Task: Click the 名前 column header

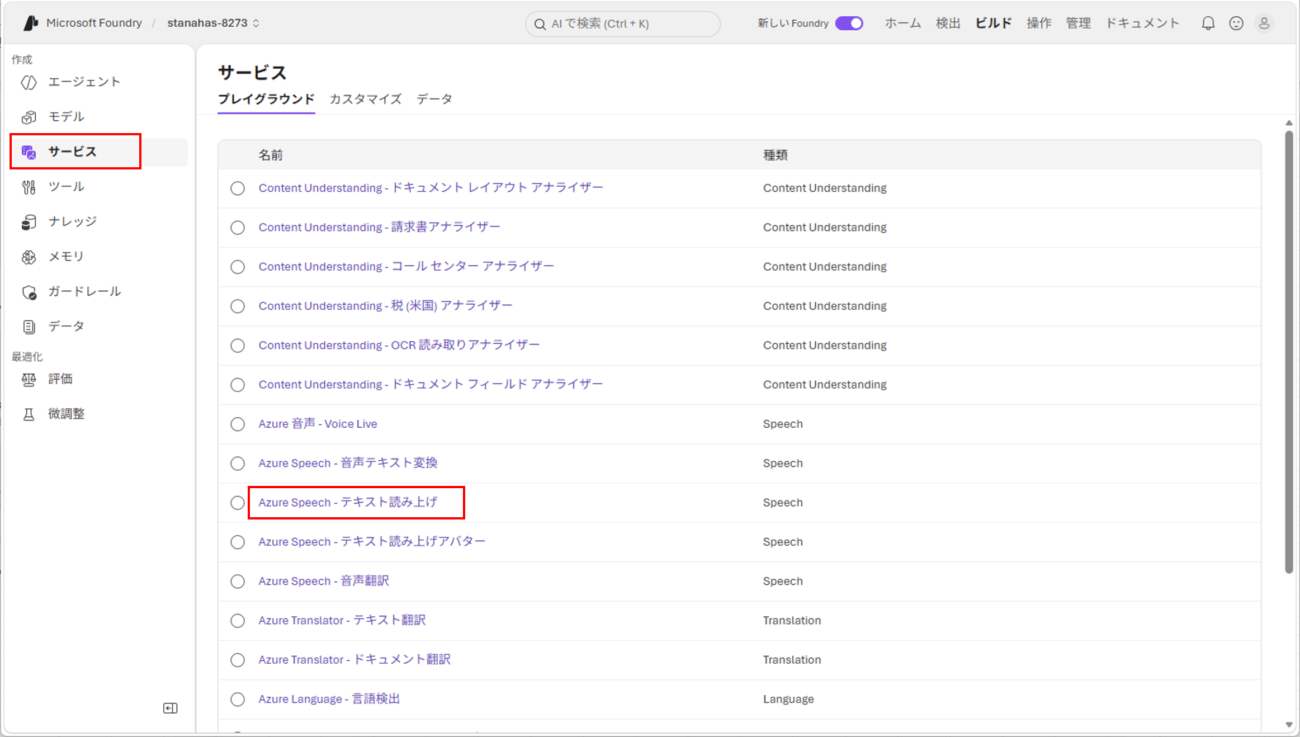Action: [271, 155]
